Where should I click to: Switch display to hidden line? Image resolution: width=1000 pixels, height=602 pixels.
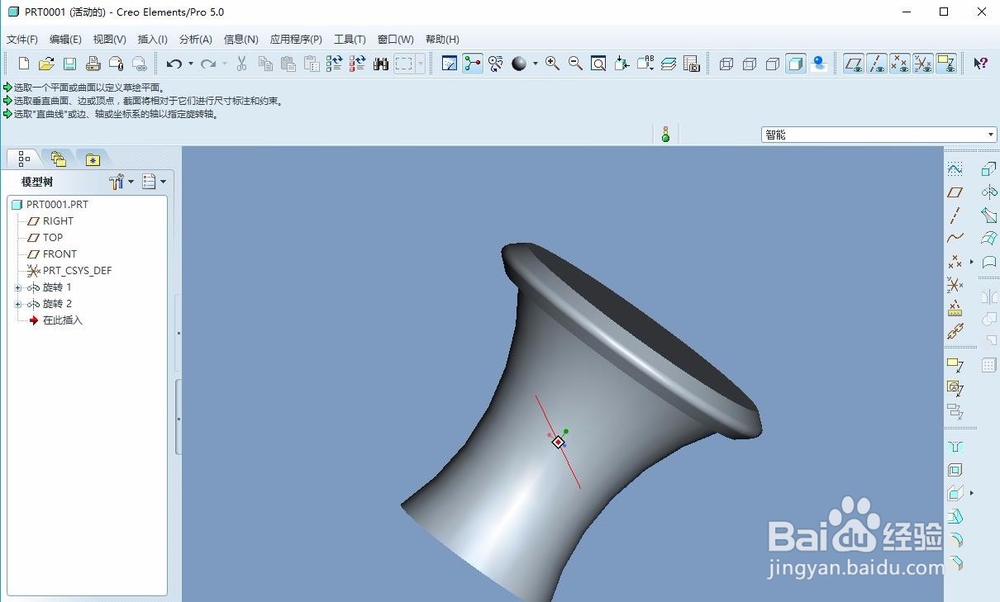tap(749, 64)
